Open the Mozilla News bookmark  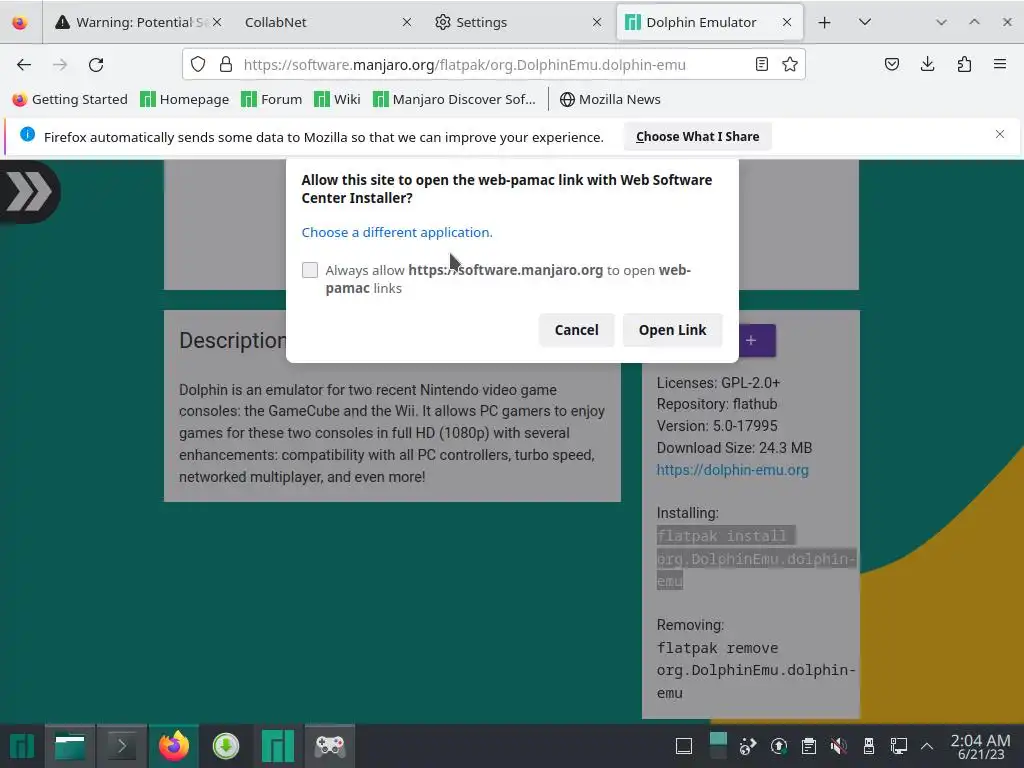click(610, 99)
